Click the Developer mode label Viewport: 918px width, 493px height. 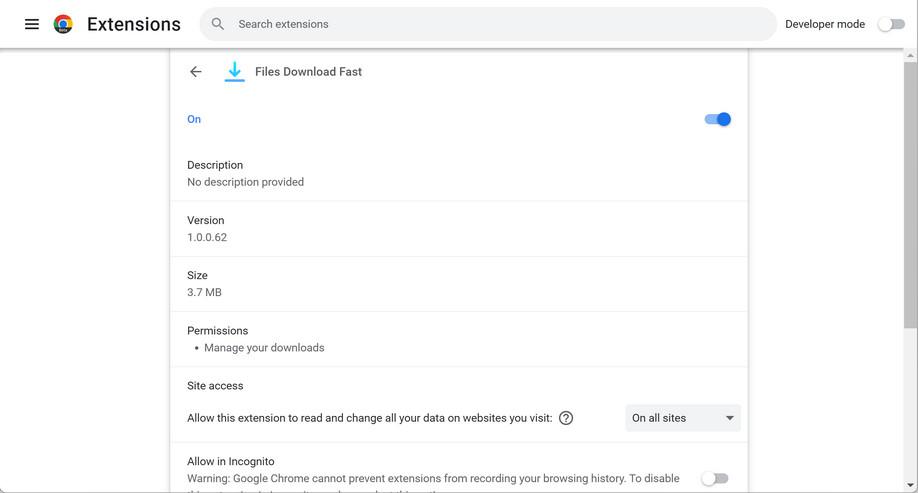pyautogui.click(x=825, y=24)
